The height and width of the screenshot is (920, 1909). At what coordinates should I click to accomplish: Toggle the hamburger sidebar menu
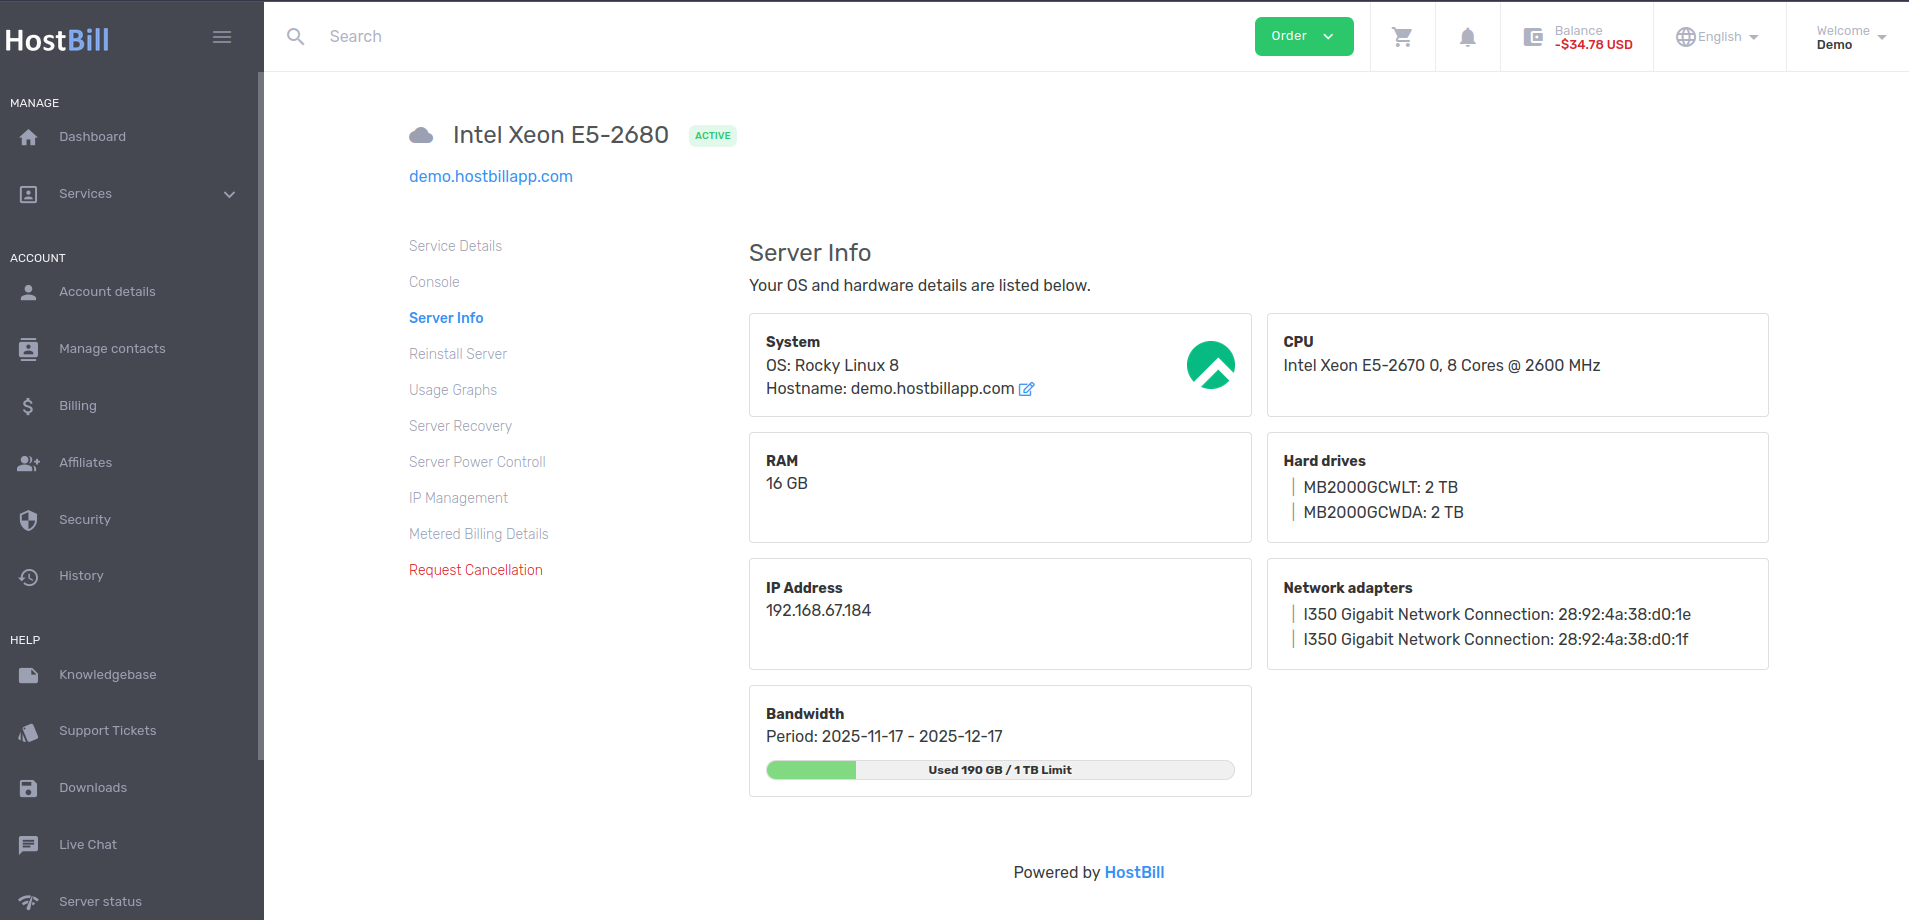click(222, 37)
